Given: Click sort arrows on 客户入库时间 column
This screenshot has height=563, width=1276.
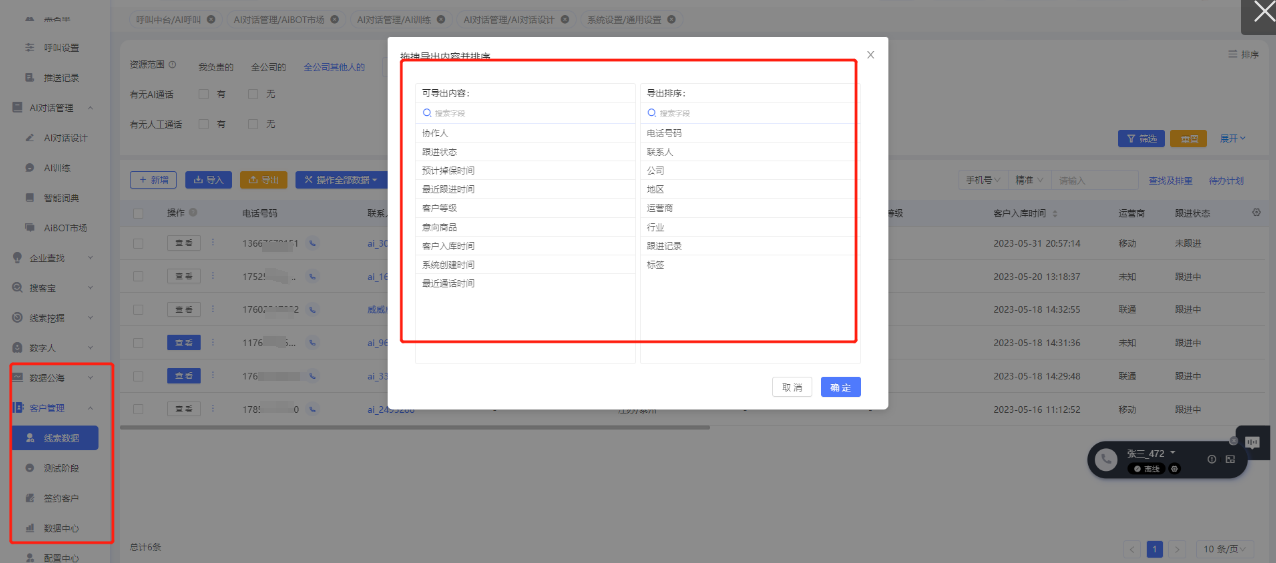Looking at the screenshot, I should [1055, 214].
